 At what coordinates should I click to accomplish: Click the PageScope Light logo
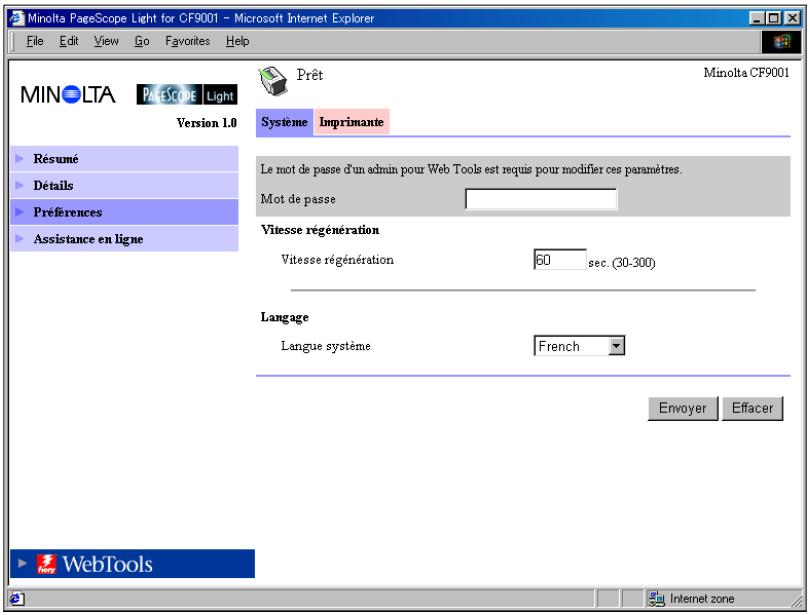click(x=187, y=95)
